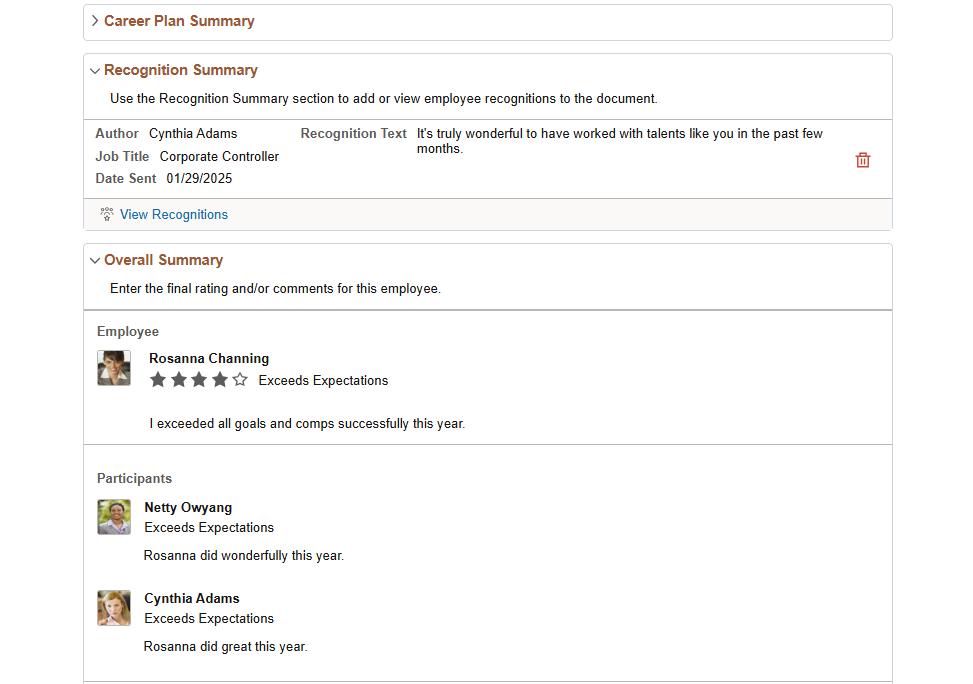Screen dimensions: 973x684
Task: Select the second rating star
Action: tap(179, 379)
